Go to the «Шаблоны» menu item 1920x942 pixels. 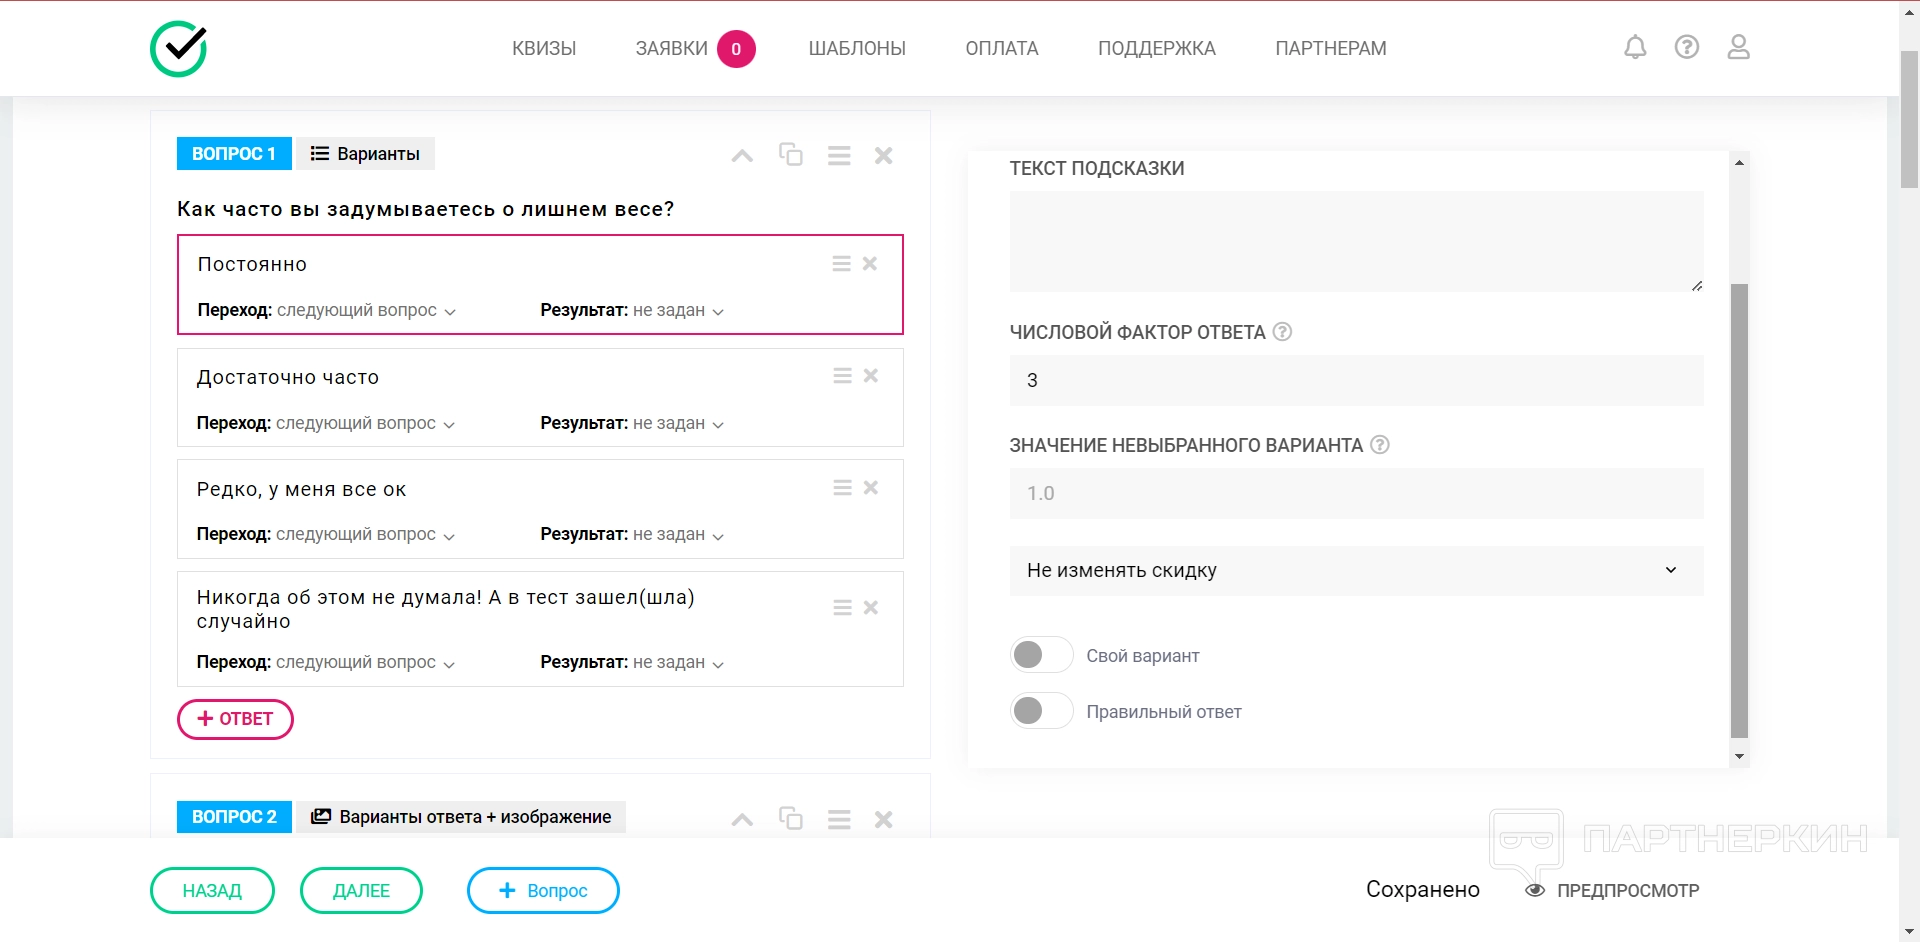[857, 48]
